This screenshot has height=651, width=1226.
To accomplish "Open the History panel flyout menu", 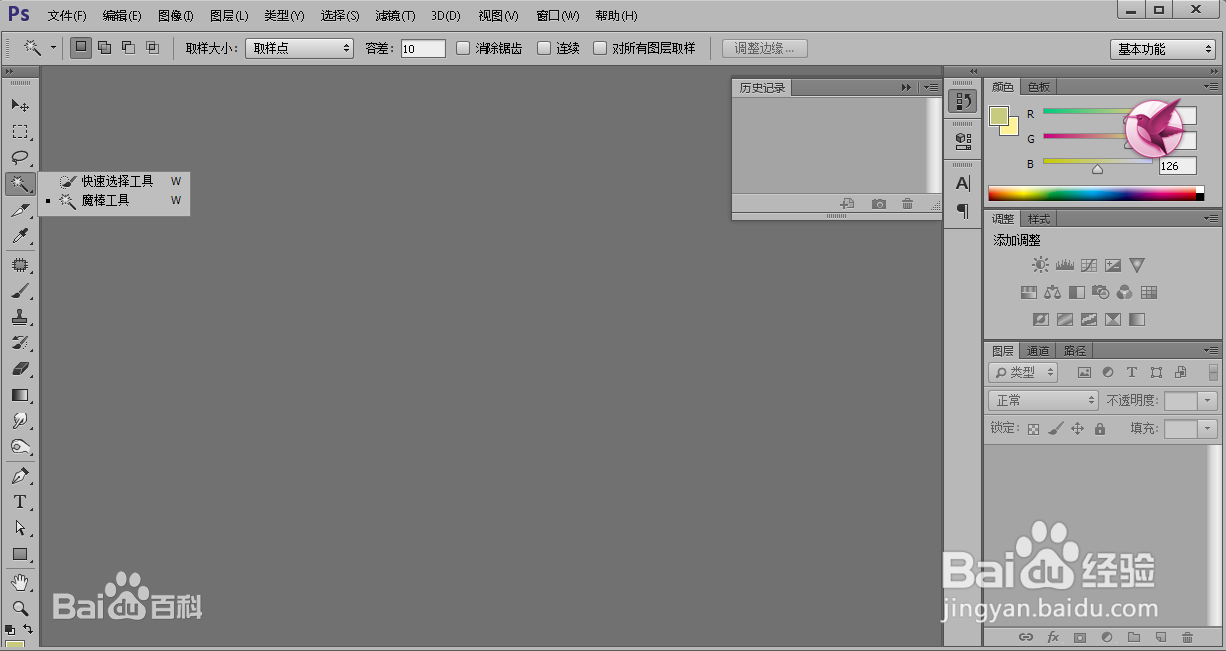I will [x=932, y=88].
